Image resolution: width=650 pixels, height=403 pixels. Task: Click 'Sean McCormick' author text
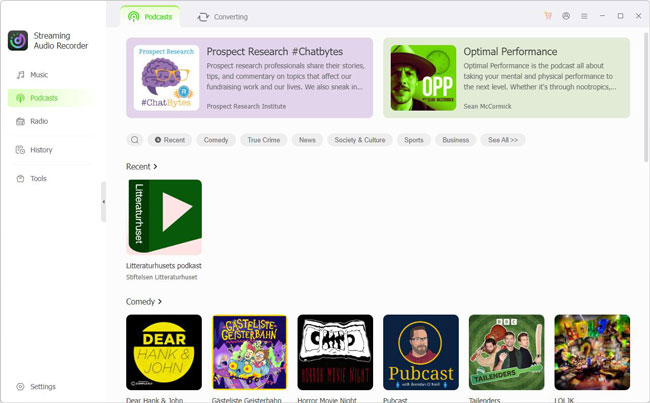pos(488,106)
